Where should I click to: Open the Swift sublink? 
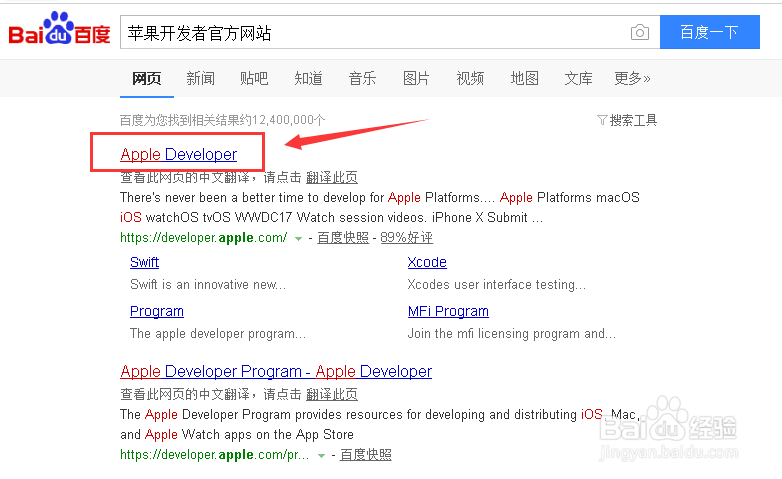[144, 262]
